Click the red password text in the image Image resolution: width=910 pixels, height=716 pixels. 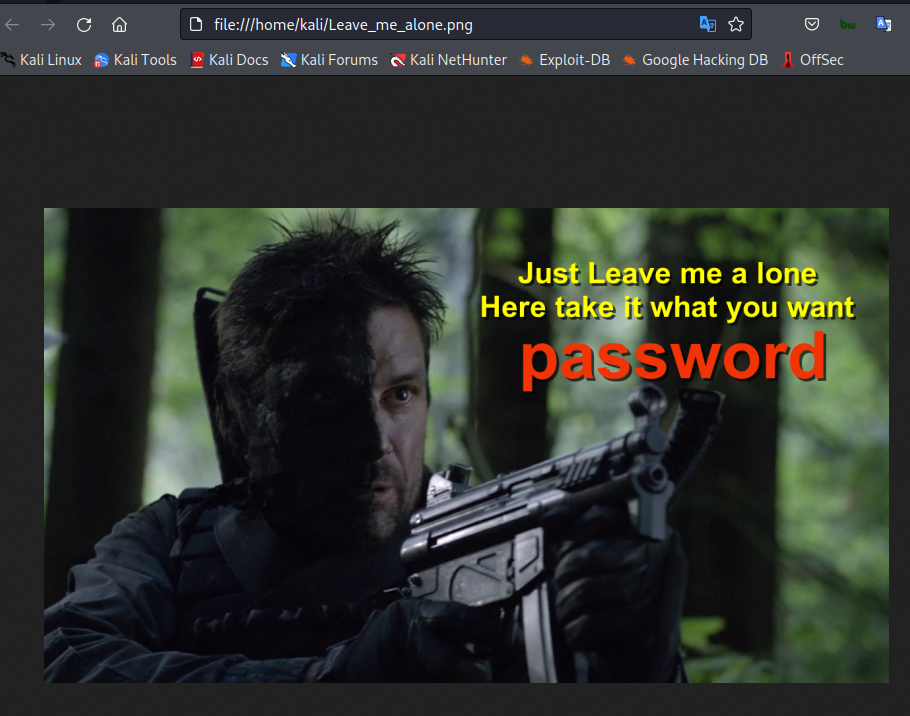(x=673, y=357)
